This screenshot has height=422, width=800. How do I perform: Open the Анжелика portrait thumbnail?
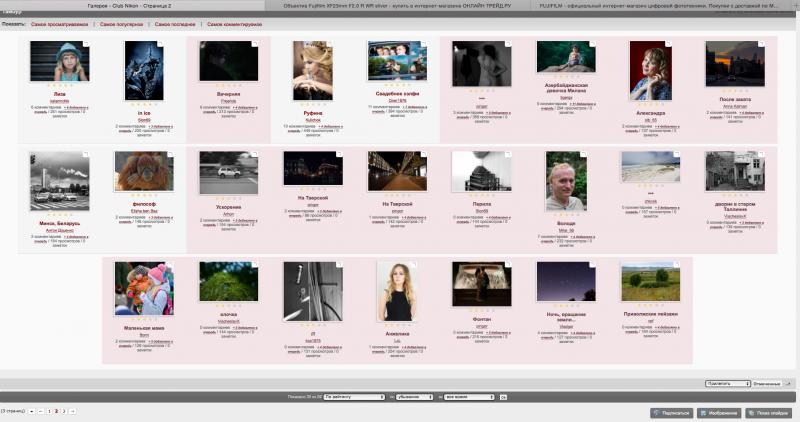click(x=397, y=292)
